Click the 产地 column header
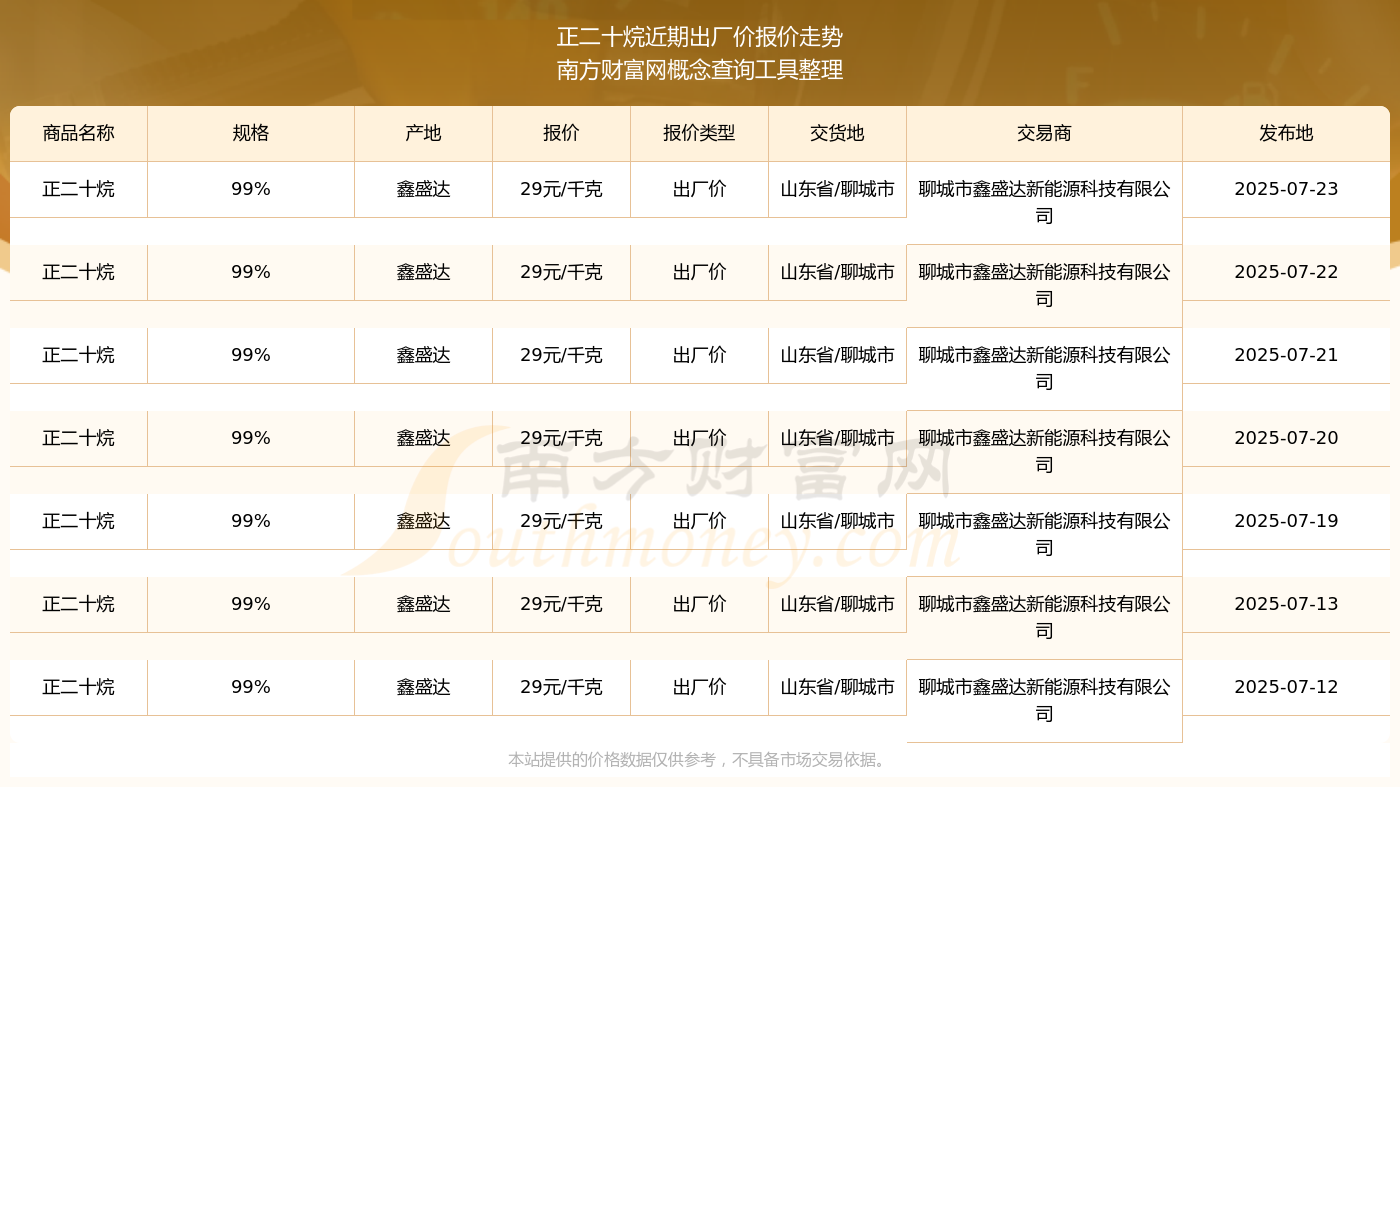The width and height of the screenshot is (1400, 1205). pyautogui.click(x=424, y=134)
